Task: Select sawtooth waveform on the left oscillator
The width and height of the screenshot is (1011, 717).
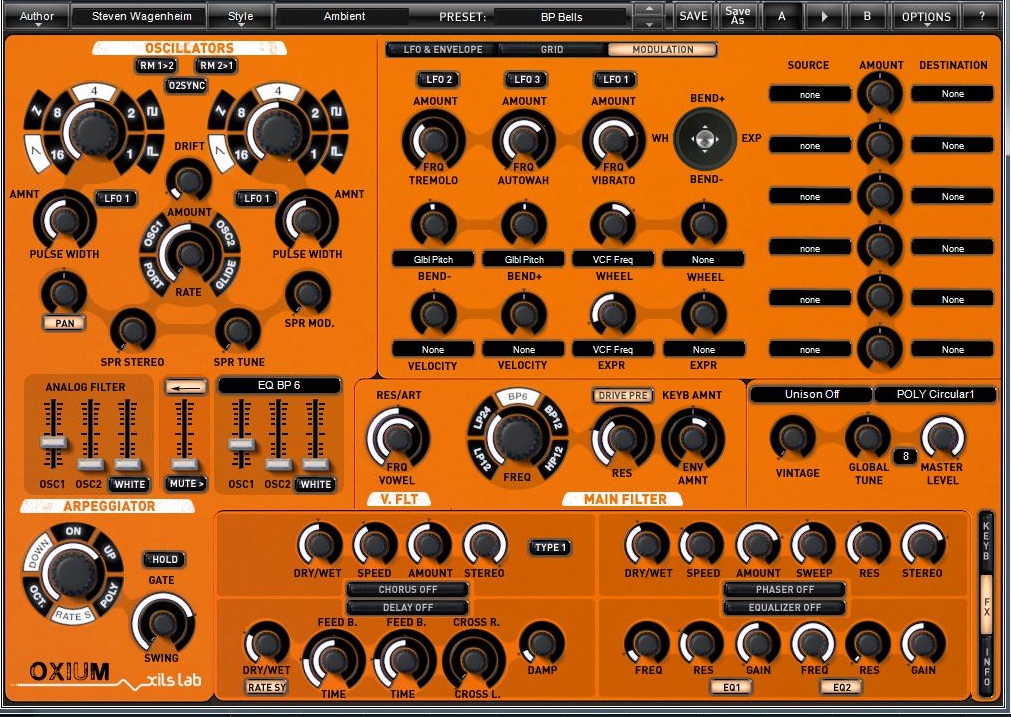Action: click(x=37, y=110)
